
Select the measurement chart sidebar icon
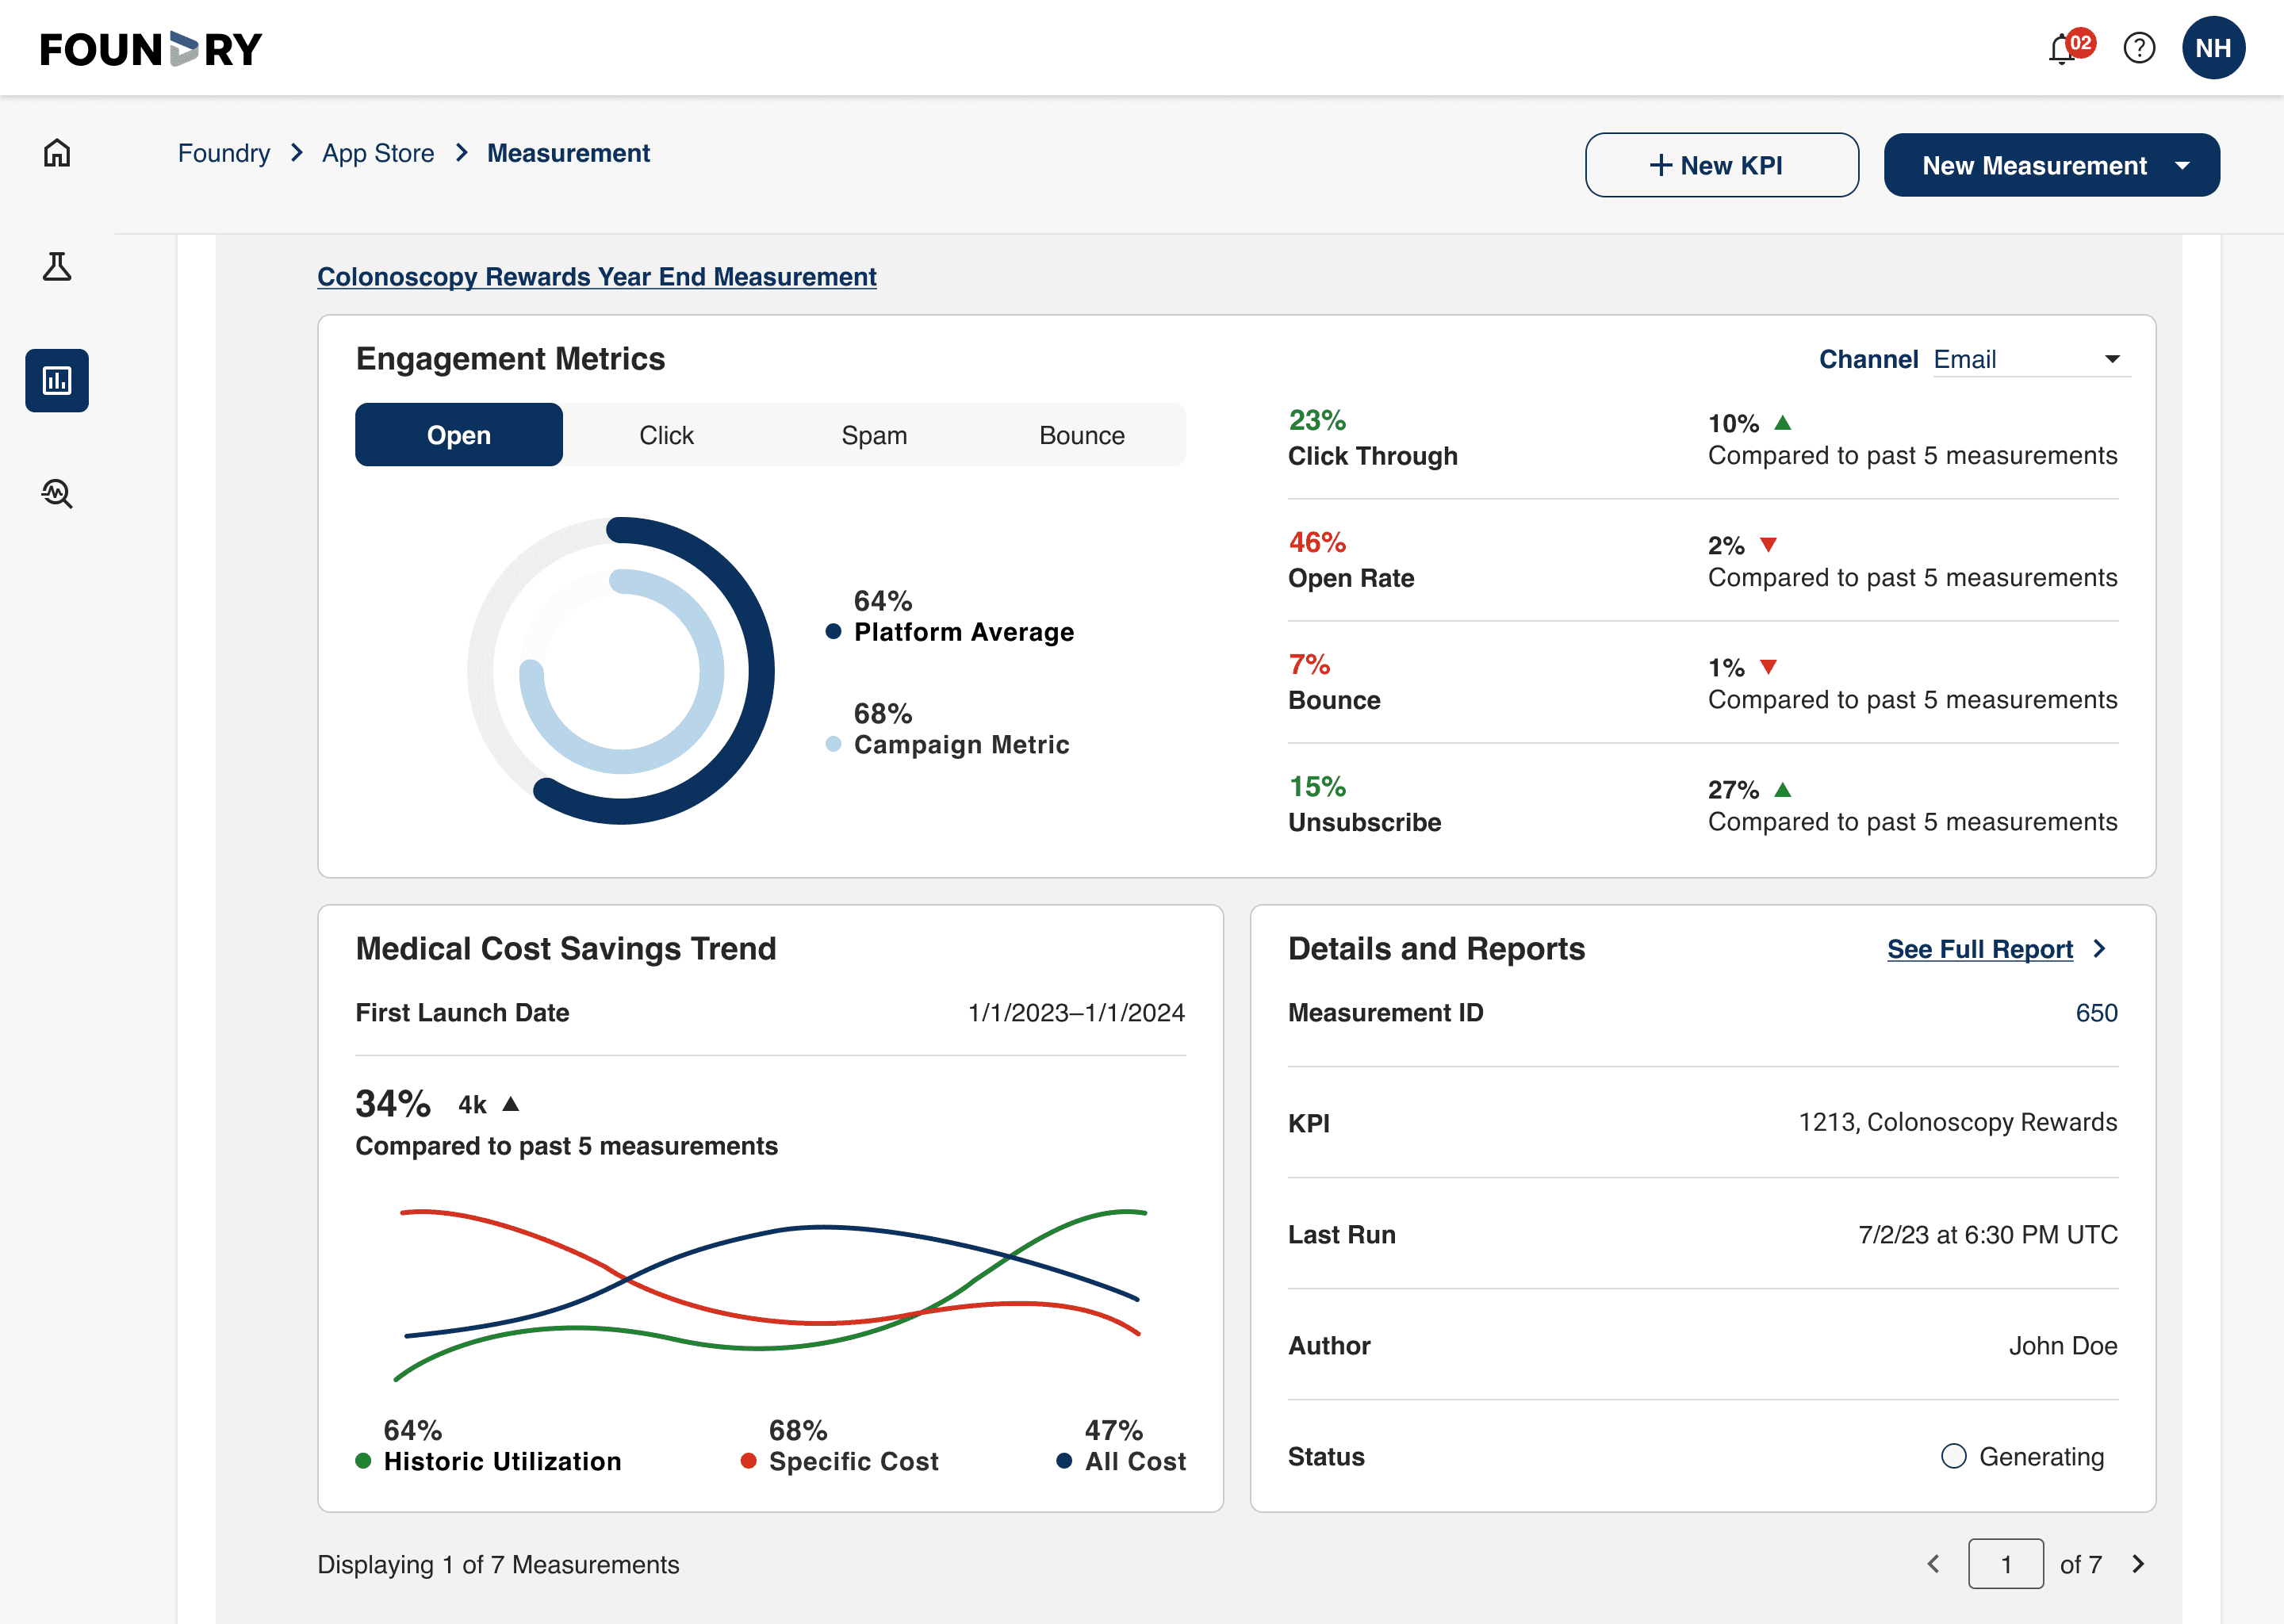[57, 381]
